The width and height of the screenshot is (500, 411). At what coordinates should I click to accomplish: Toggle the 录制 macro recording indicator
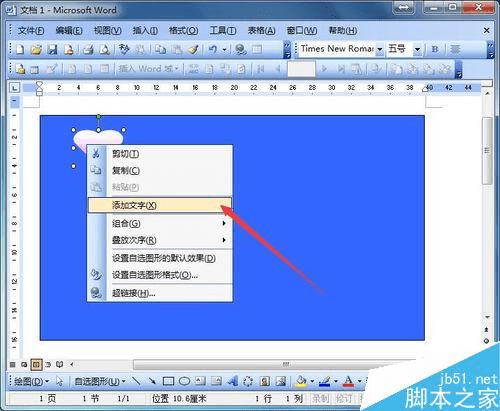(x=320, y=398)
